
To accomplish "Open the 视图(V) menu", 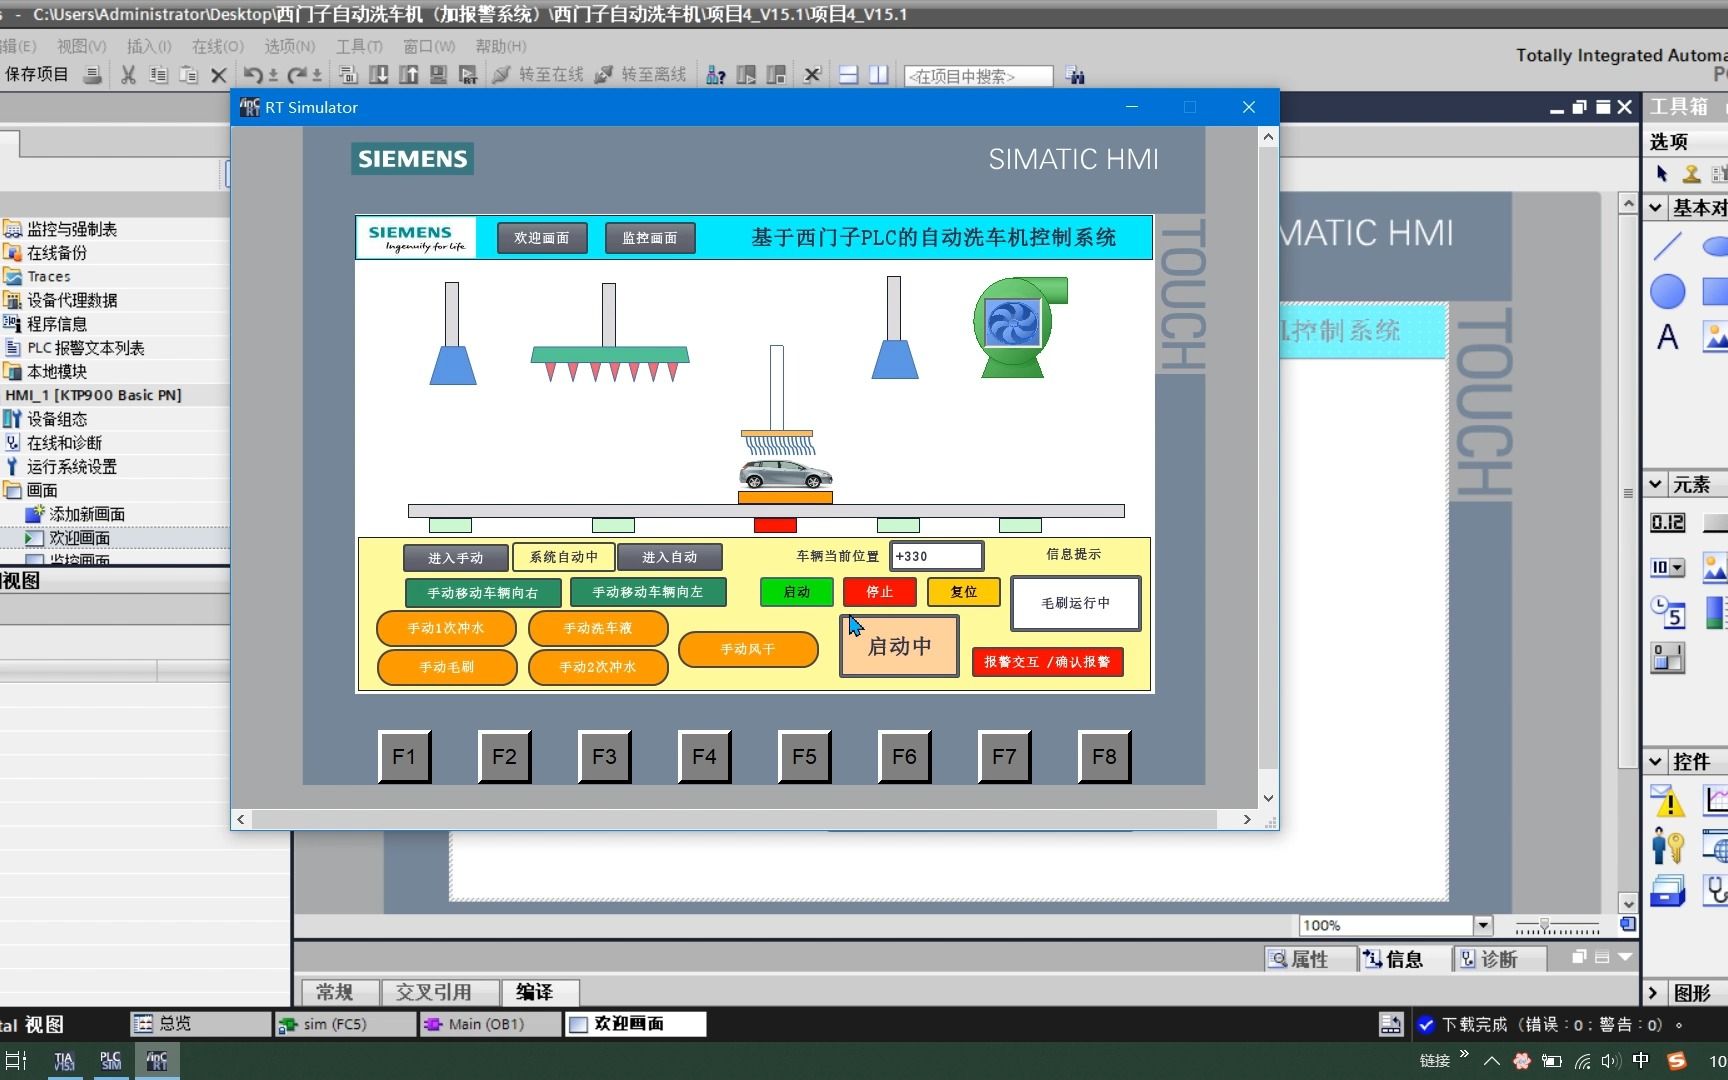I will (81, 46).
